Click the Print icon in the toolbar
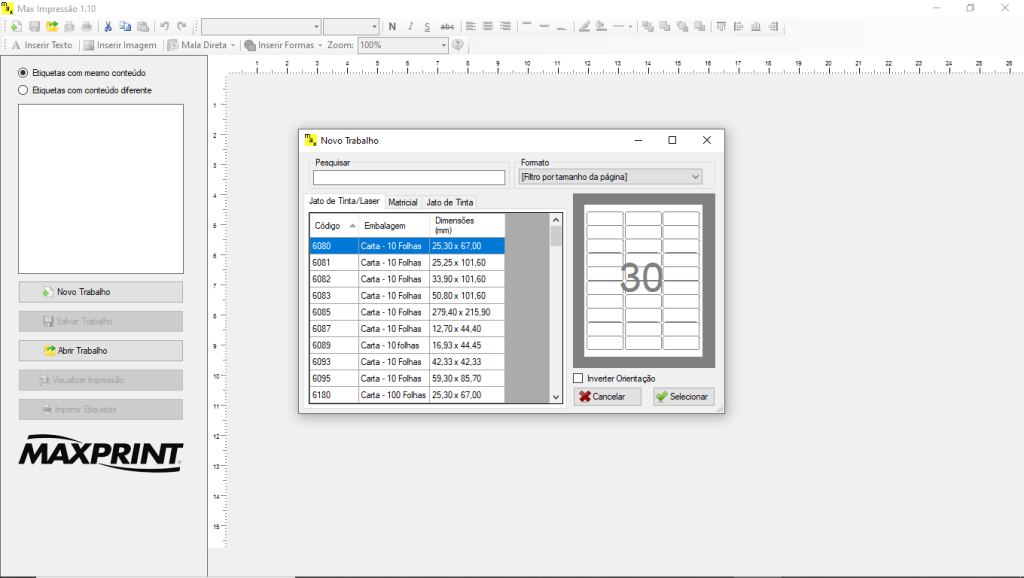Viewport: 1024px width, 578px height. [86, 26]
